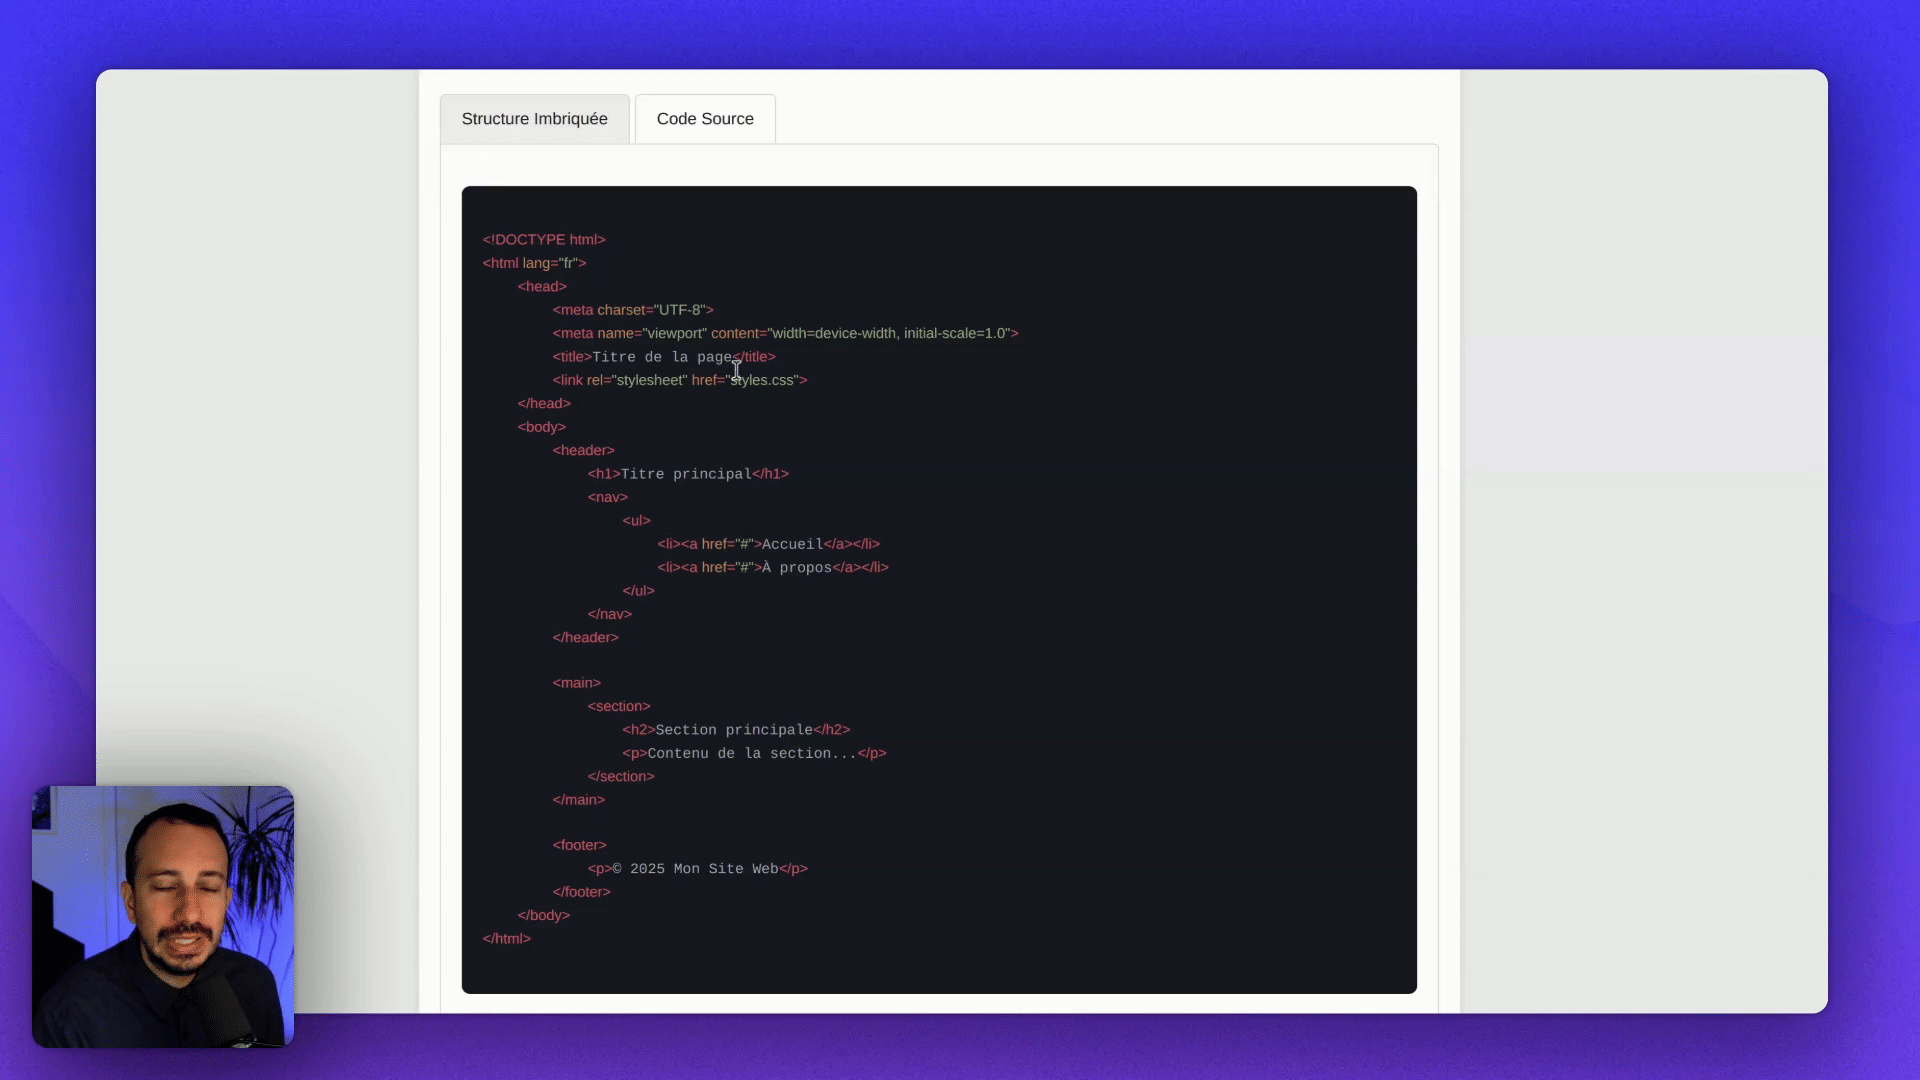Click the "Contenu de la section..." paragraph line

click(753, 753)
